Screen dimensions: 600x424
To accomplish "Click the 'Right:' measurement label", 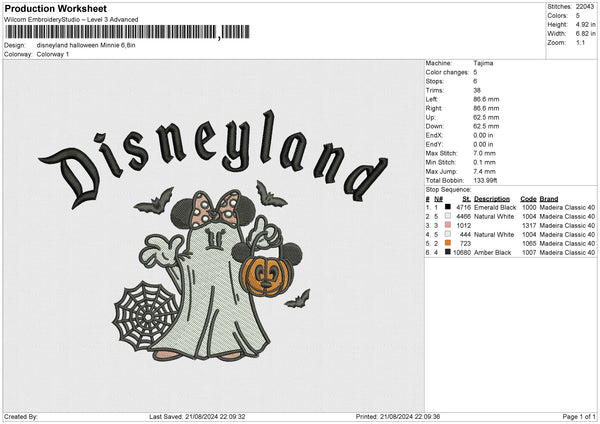I will coord(434,108).
